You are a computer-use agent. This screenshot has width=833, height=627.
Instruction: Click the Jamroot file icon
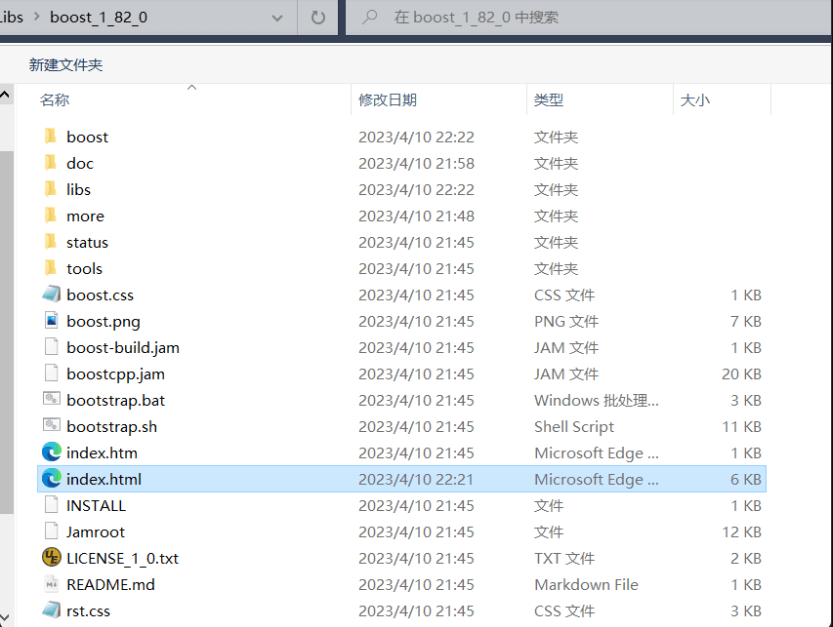(x=52, y=531)
